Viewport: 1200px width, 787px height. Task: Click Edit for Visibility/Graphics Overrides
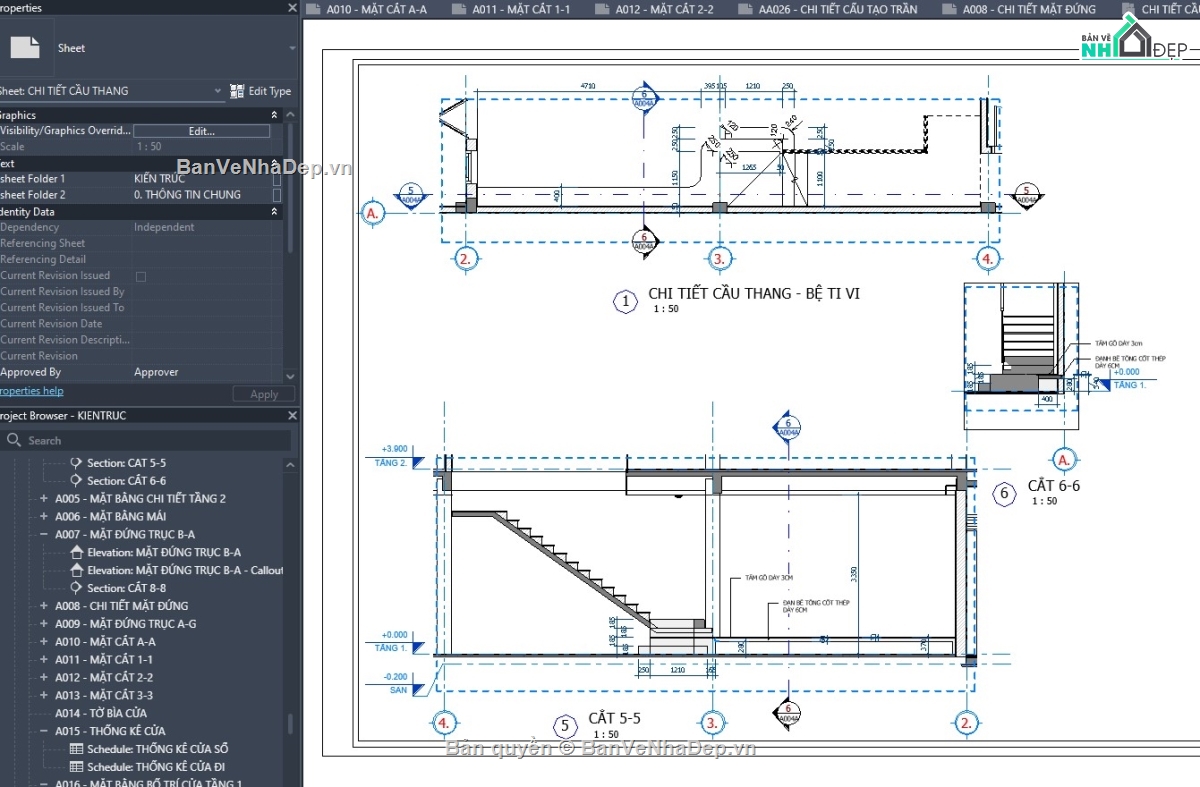click(201, 131)
